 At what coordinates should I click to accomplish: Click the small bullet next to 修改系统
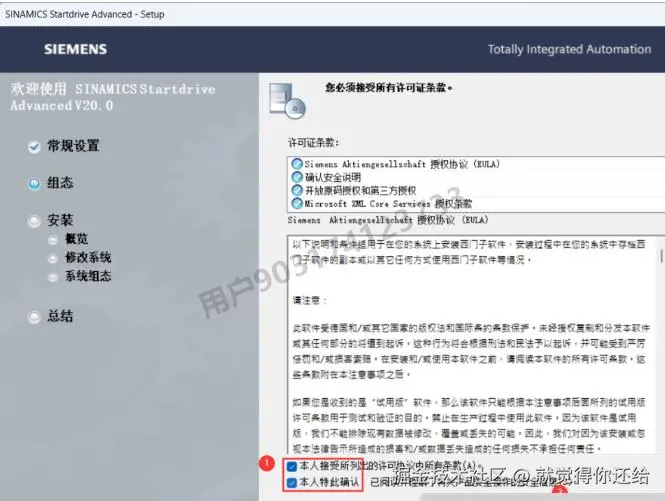coord(53,259)
